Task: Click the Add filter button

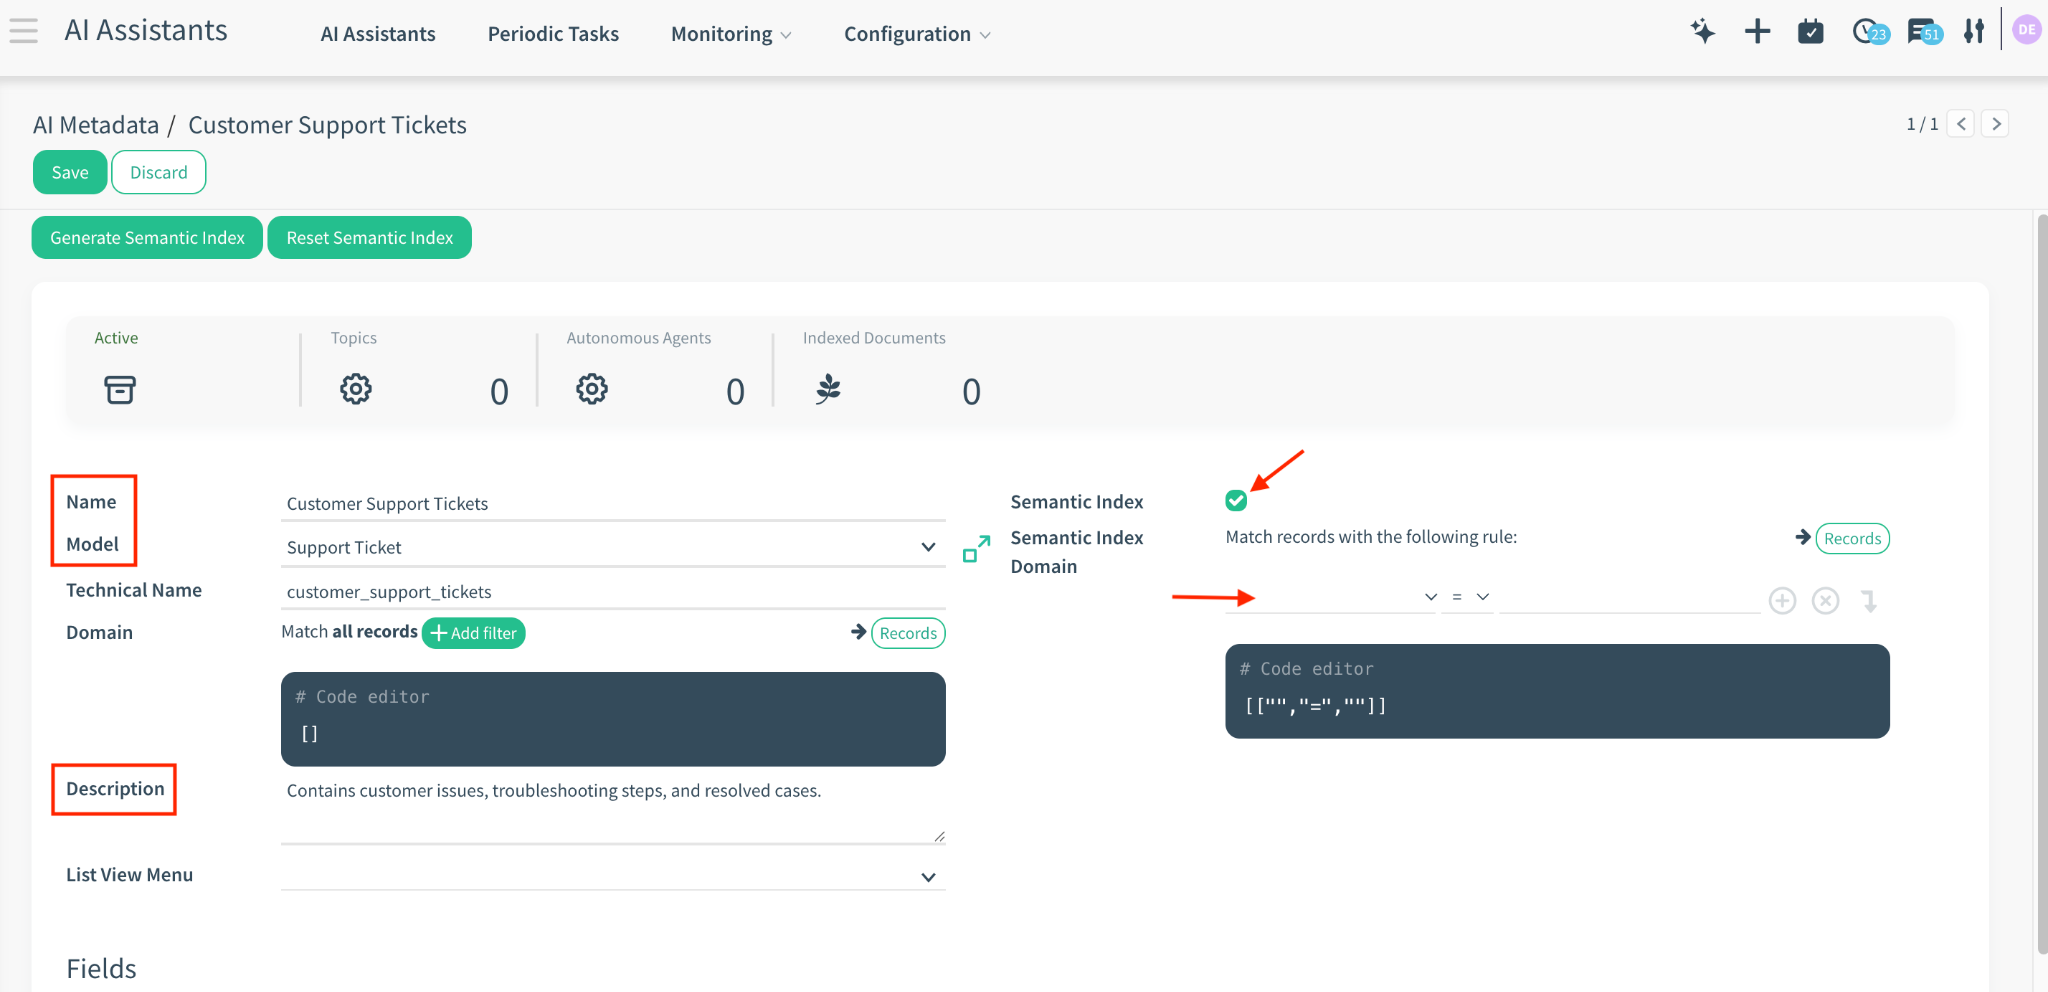Action: pyautogui.click(x=473, y=633)
